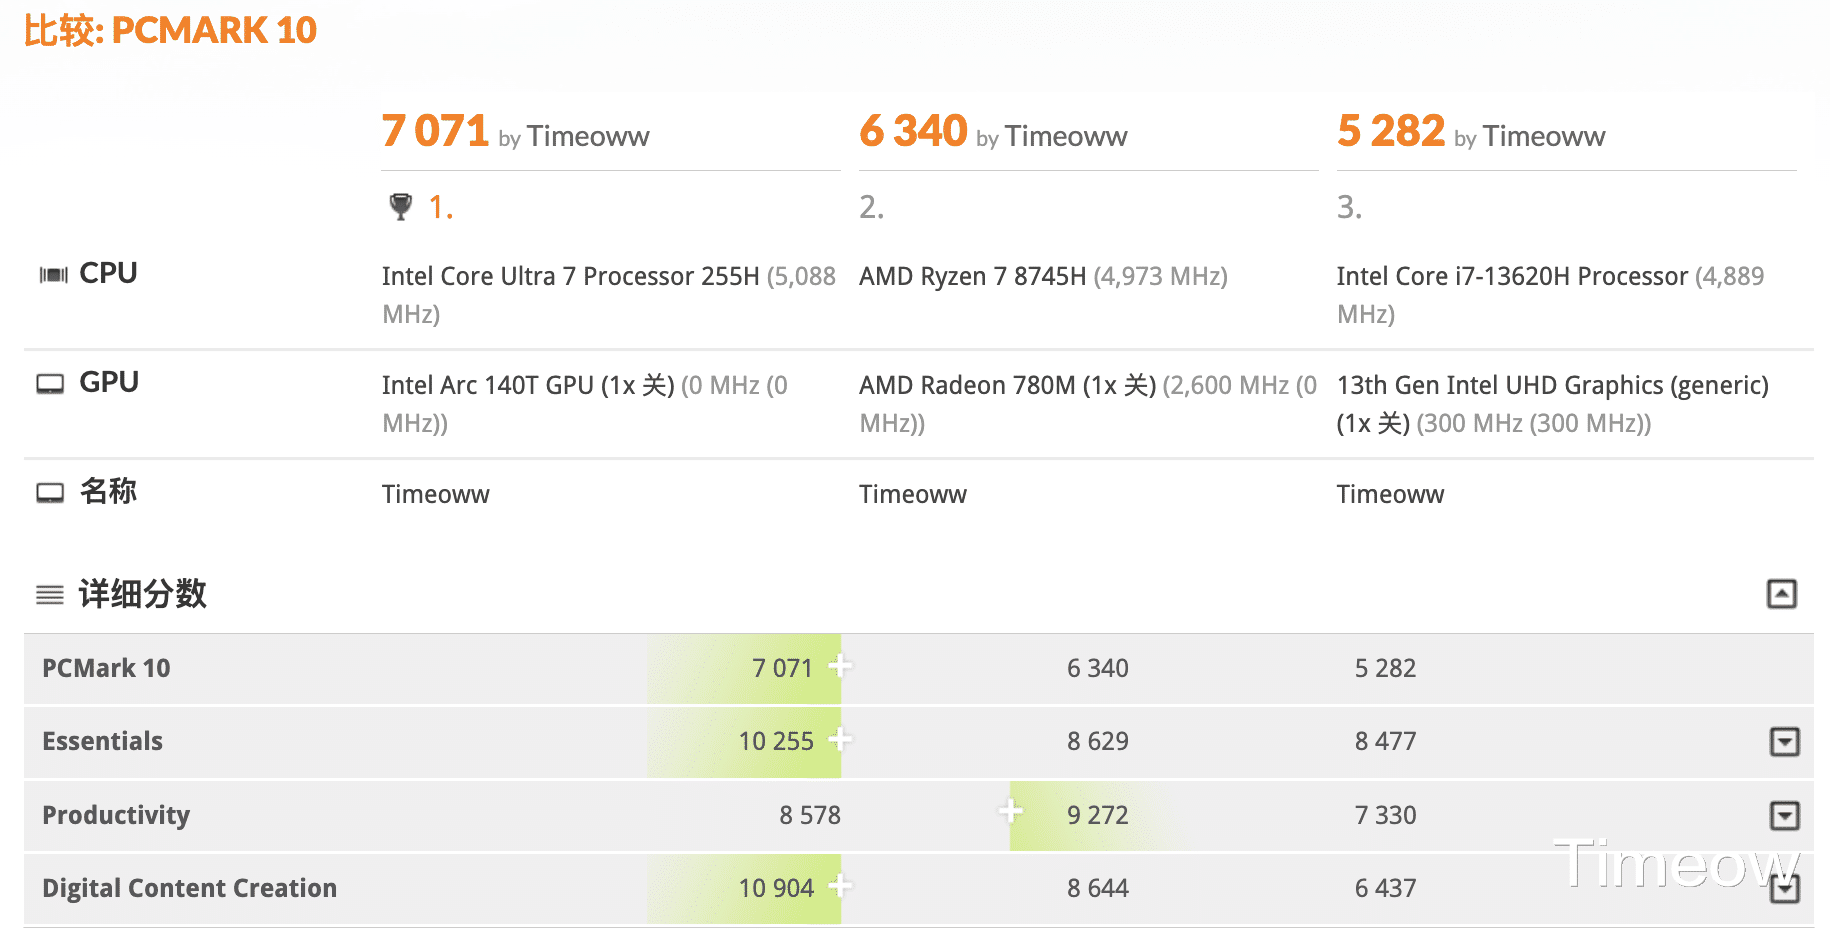Expand the Digital Content Creation row
This screenshot has height=930, width=1830.
tap(1784, 889)
